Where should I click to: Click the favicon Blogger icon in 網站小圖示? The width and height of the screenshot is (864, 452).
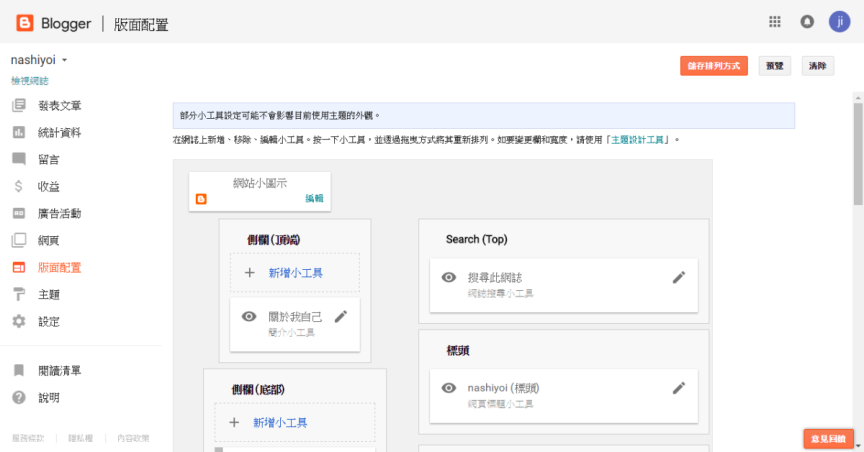[x=201, y=199]
